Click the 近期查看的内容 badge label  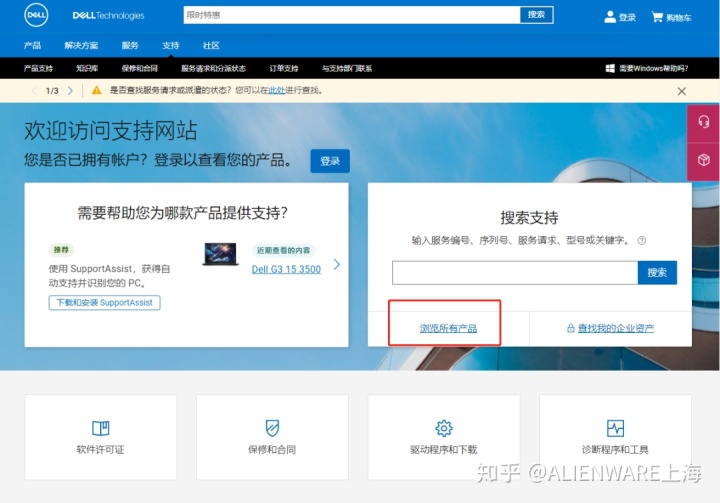[283, 250]
